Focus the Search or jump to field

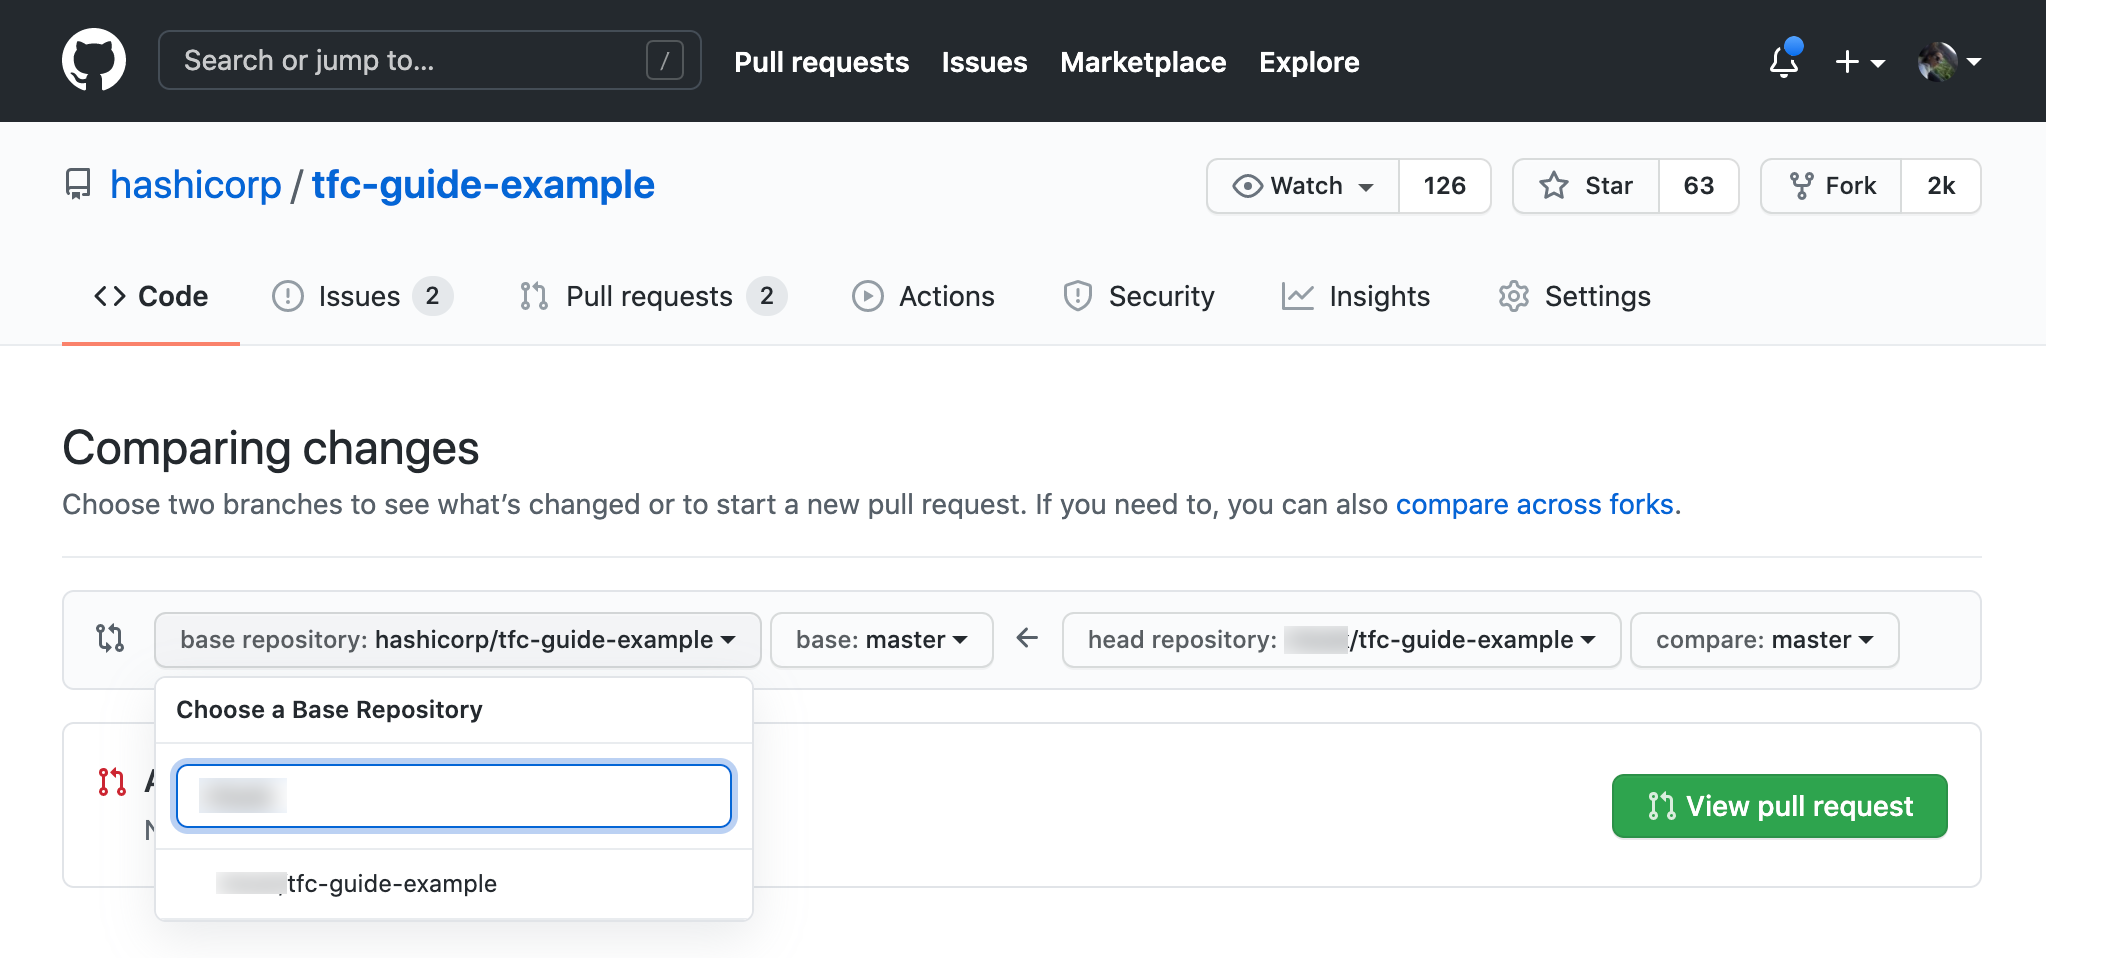tap(429, 60)
